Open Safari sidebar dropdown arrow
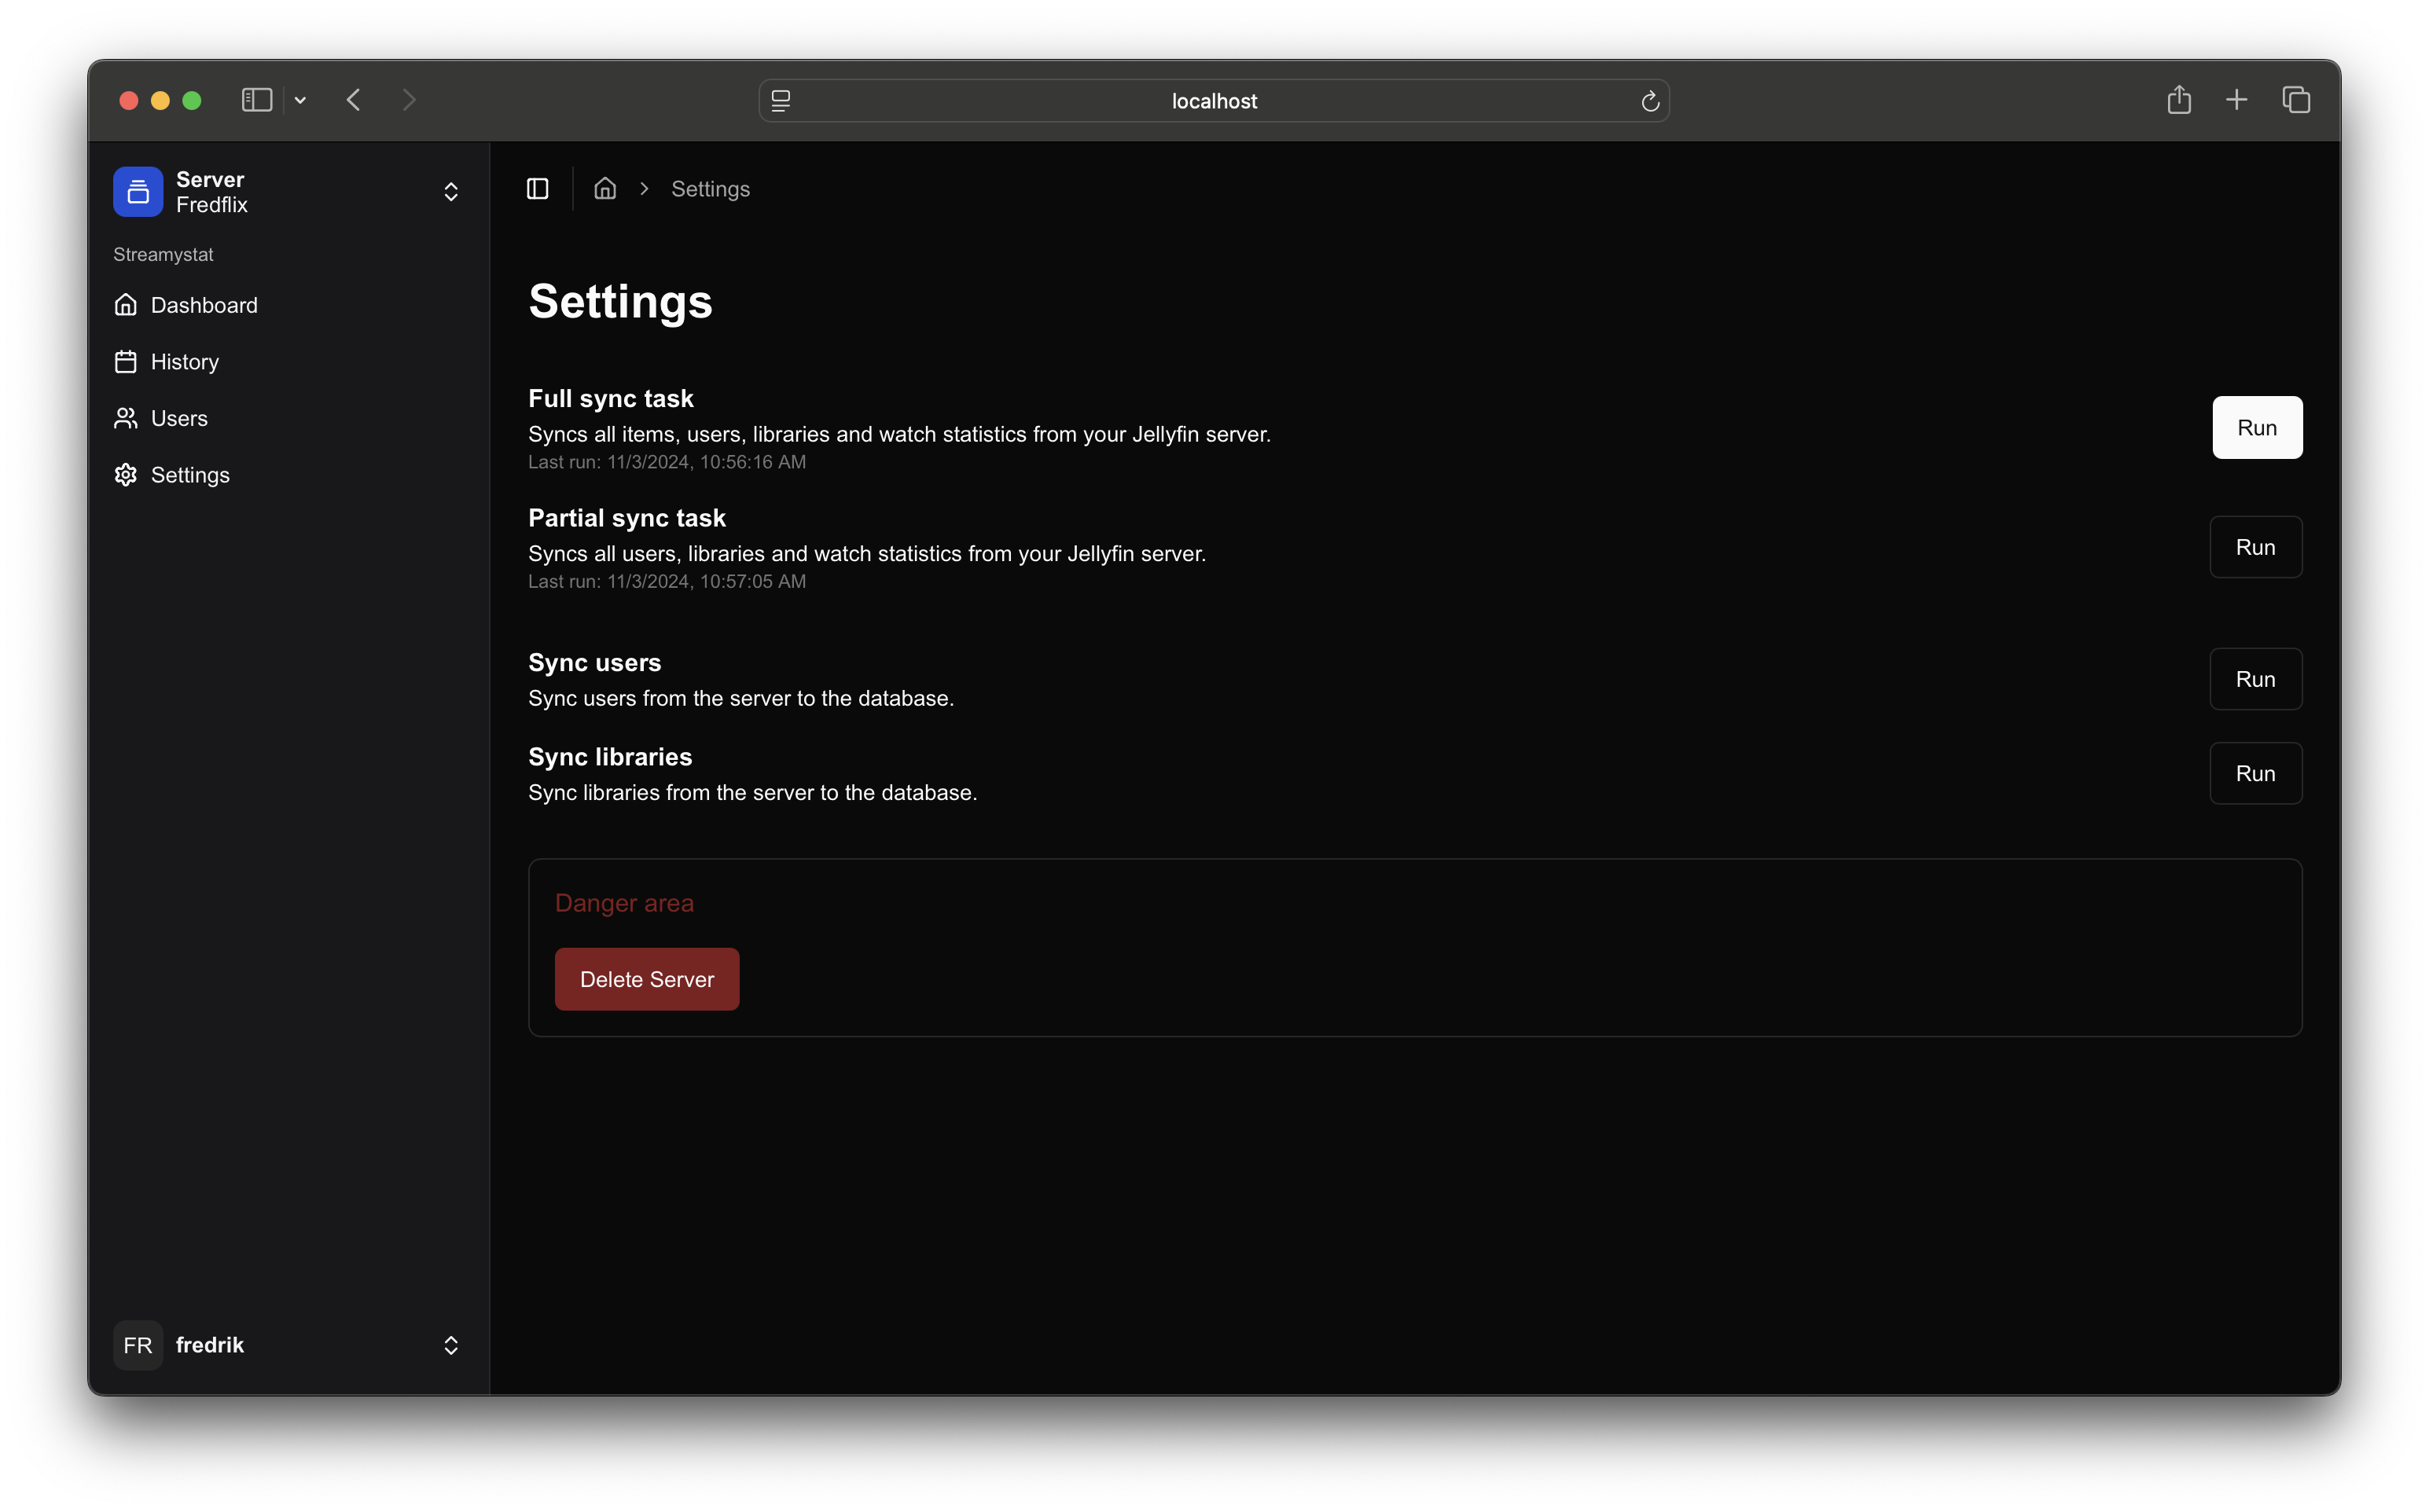 tap(300, 100)
